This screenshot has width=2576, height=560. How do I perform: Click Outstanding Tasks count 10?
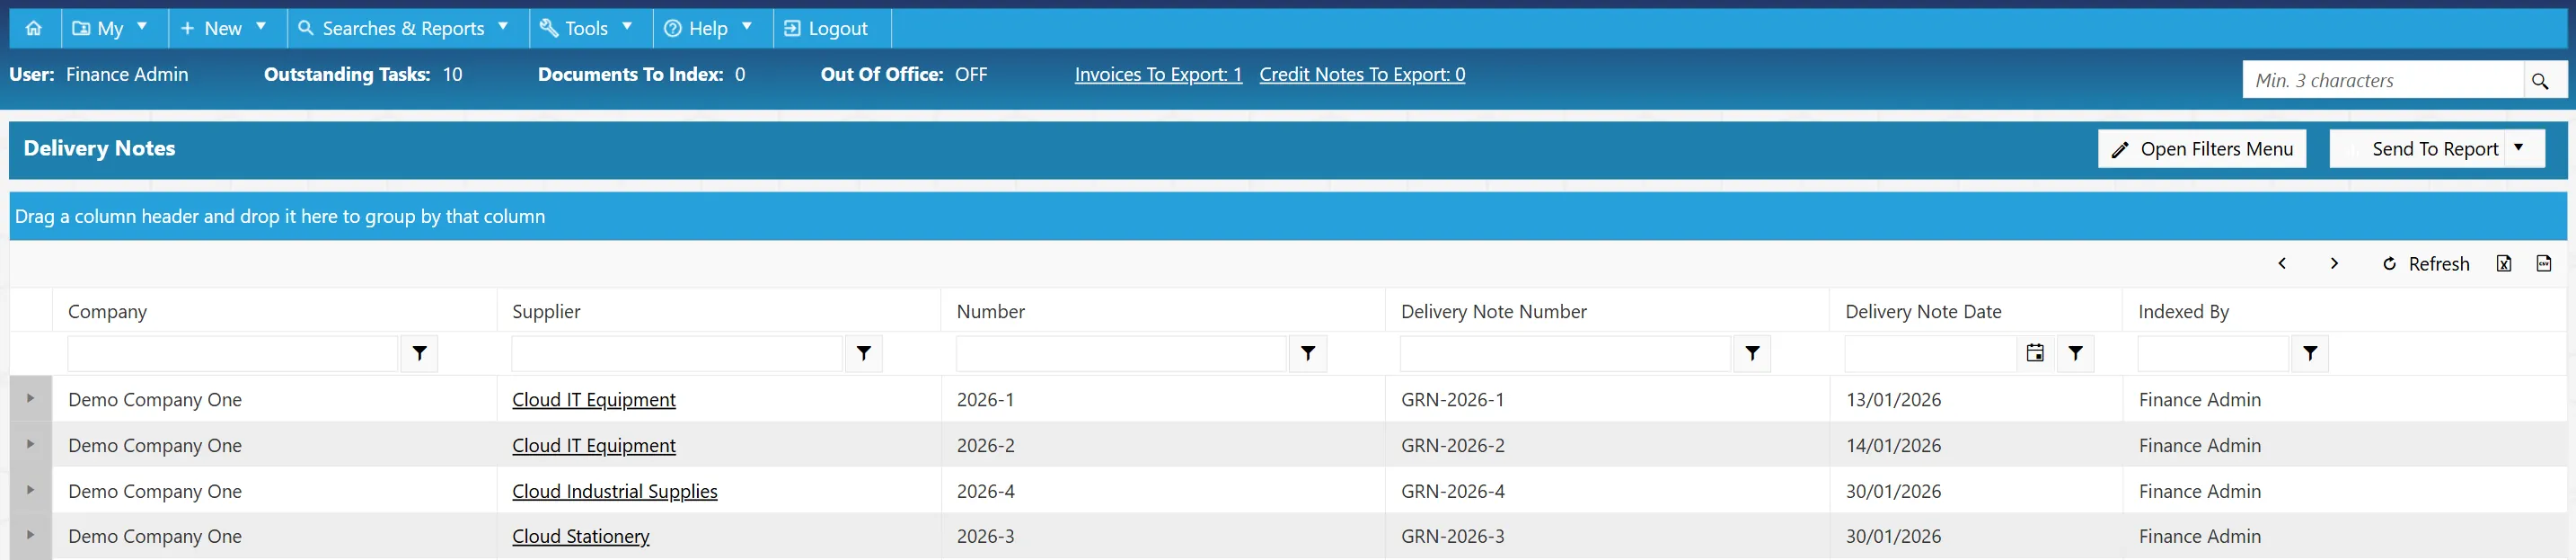pyautogui.click(x=453, y=74)
